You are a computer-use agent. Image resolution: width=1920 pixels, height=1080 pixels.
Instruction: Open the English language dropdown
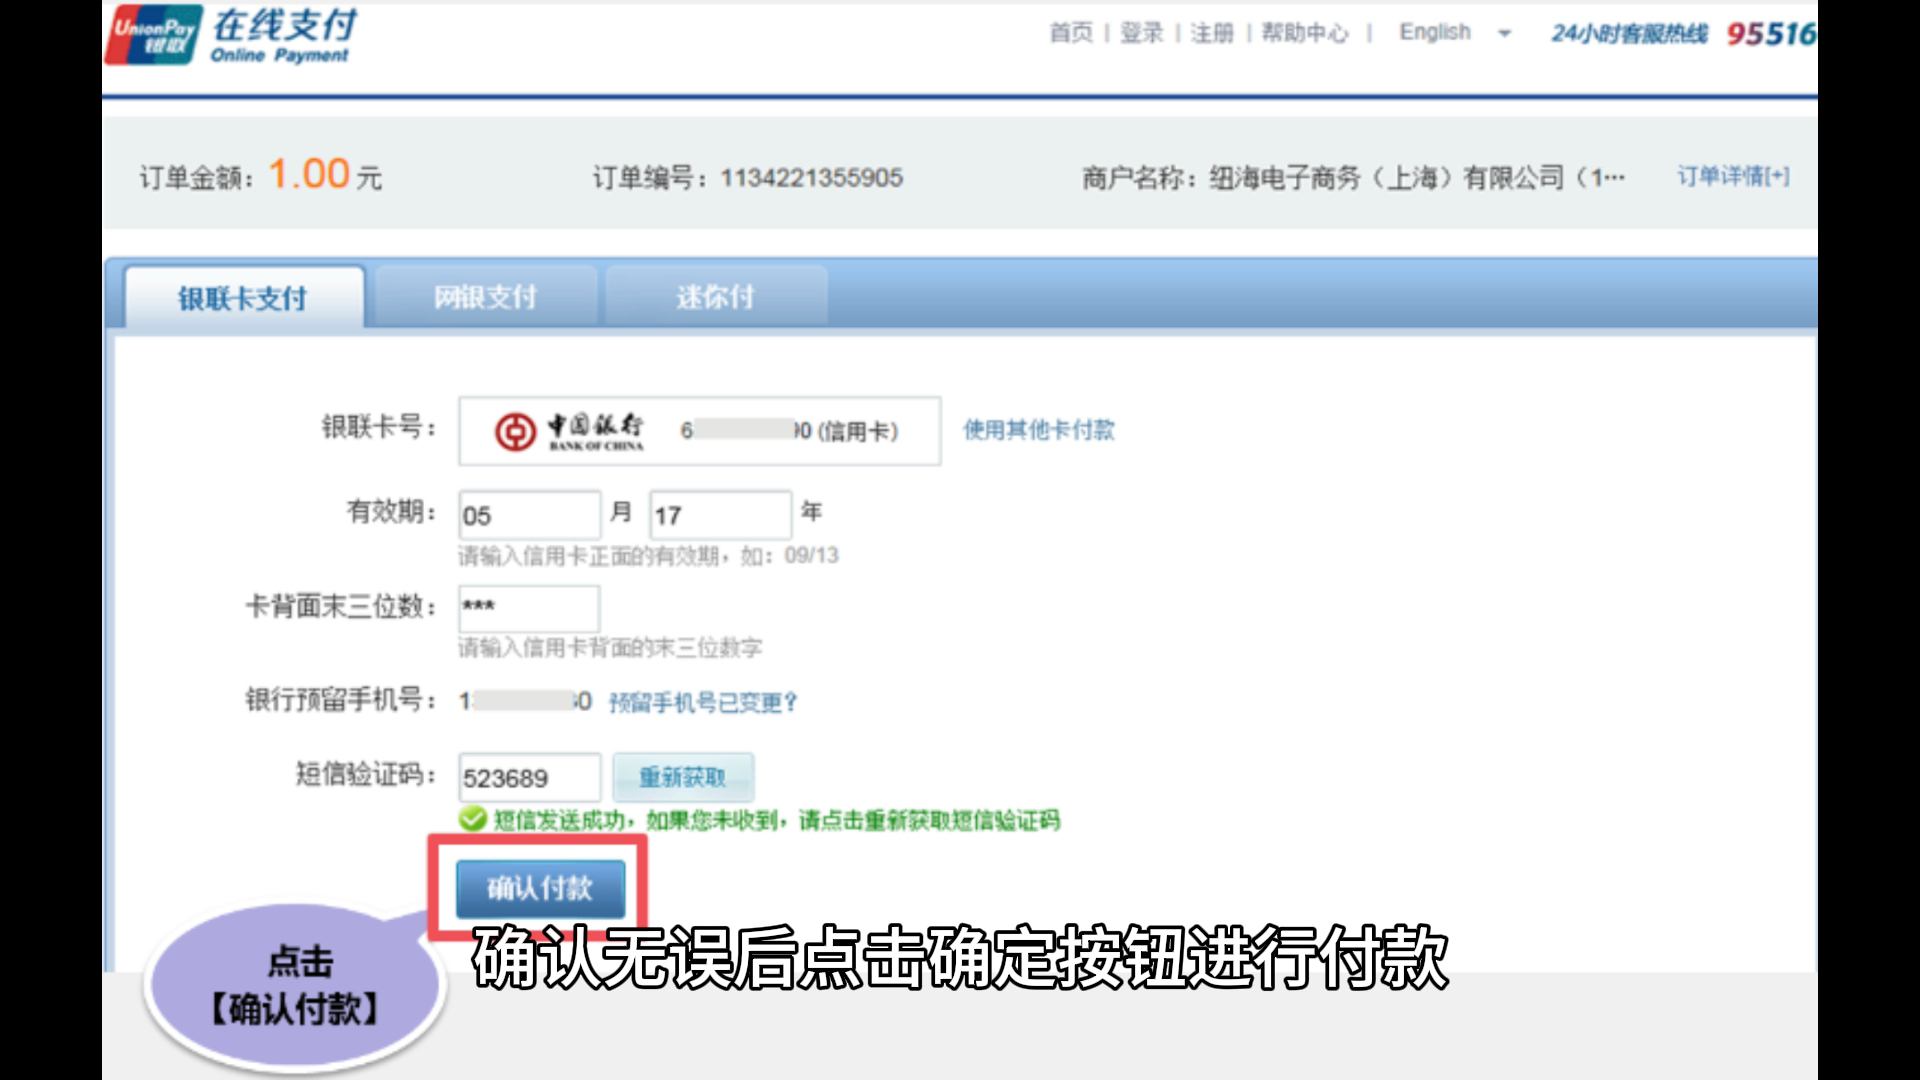pos(1455,32)
